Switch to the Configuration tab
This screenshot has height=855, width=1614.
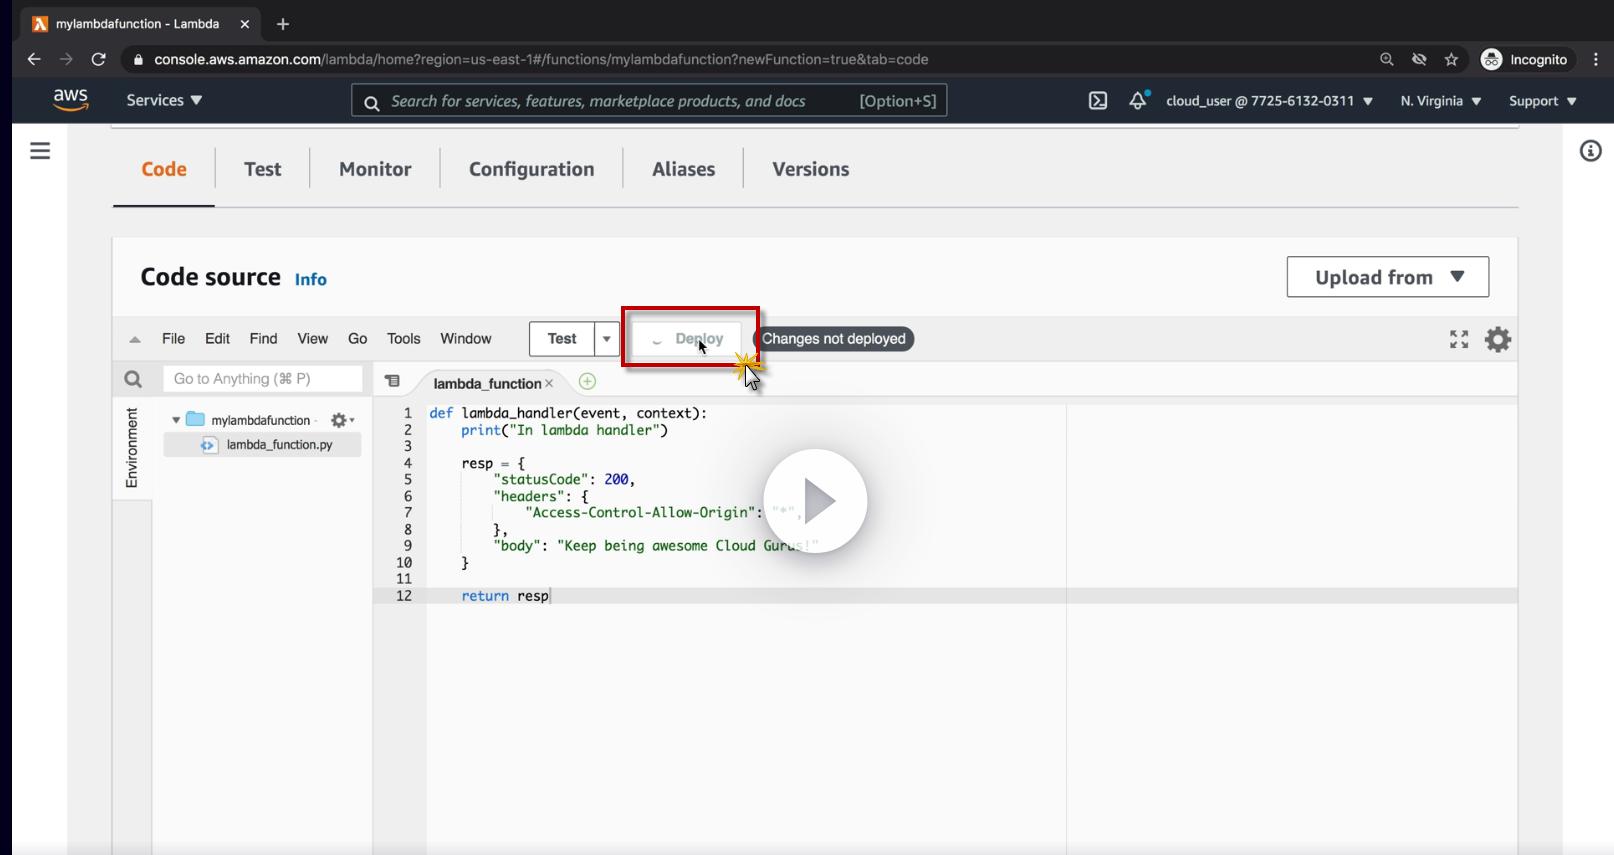tap(531, 169)
